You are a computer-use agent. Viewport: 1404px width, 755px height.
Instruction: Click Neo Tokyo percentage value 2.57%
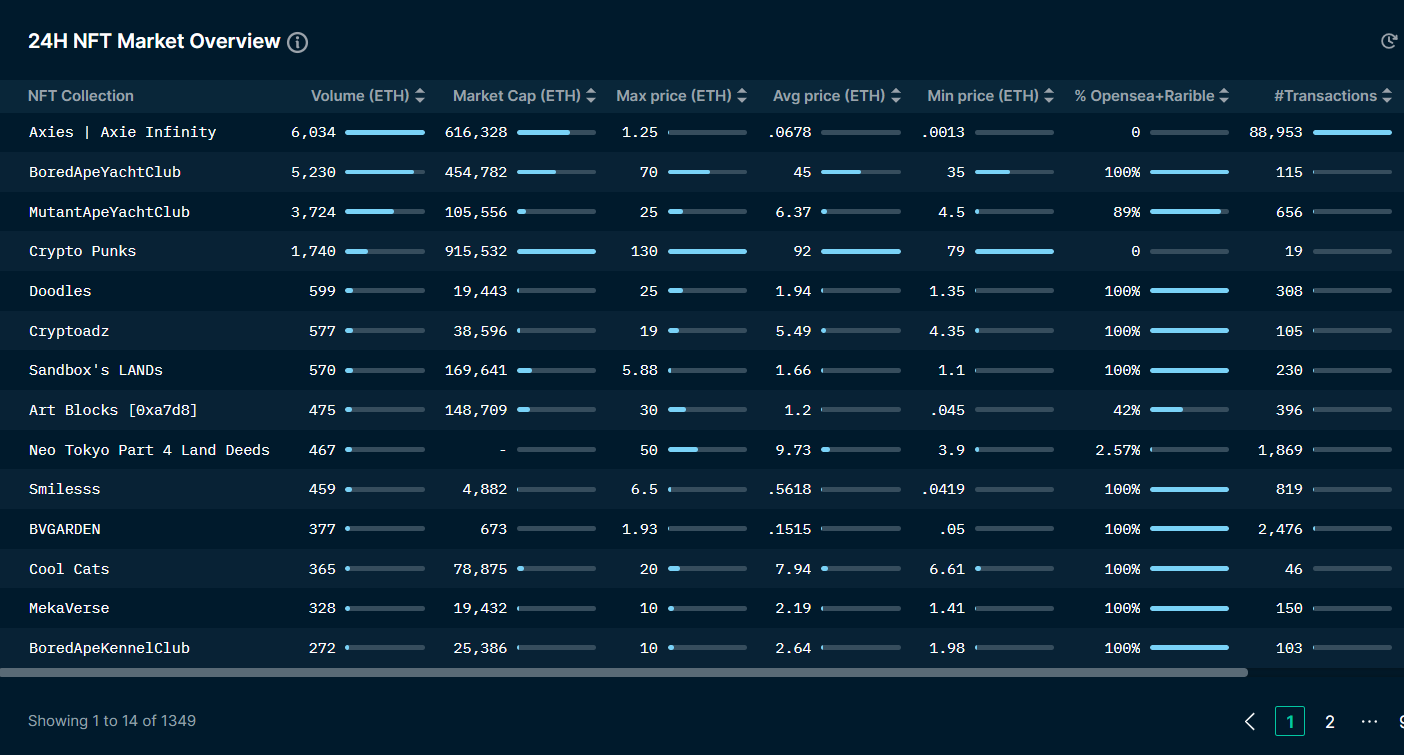[x=1118, y=450]
